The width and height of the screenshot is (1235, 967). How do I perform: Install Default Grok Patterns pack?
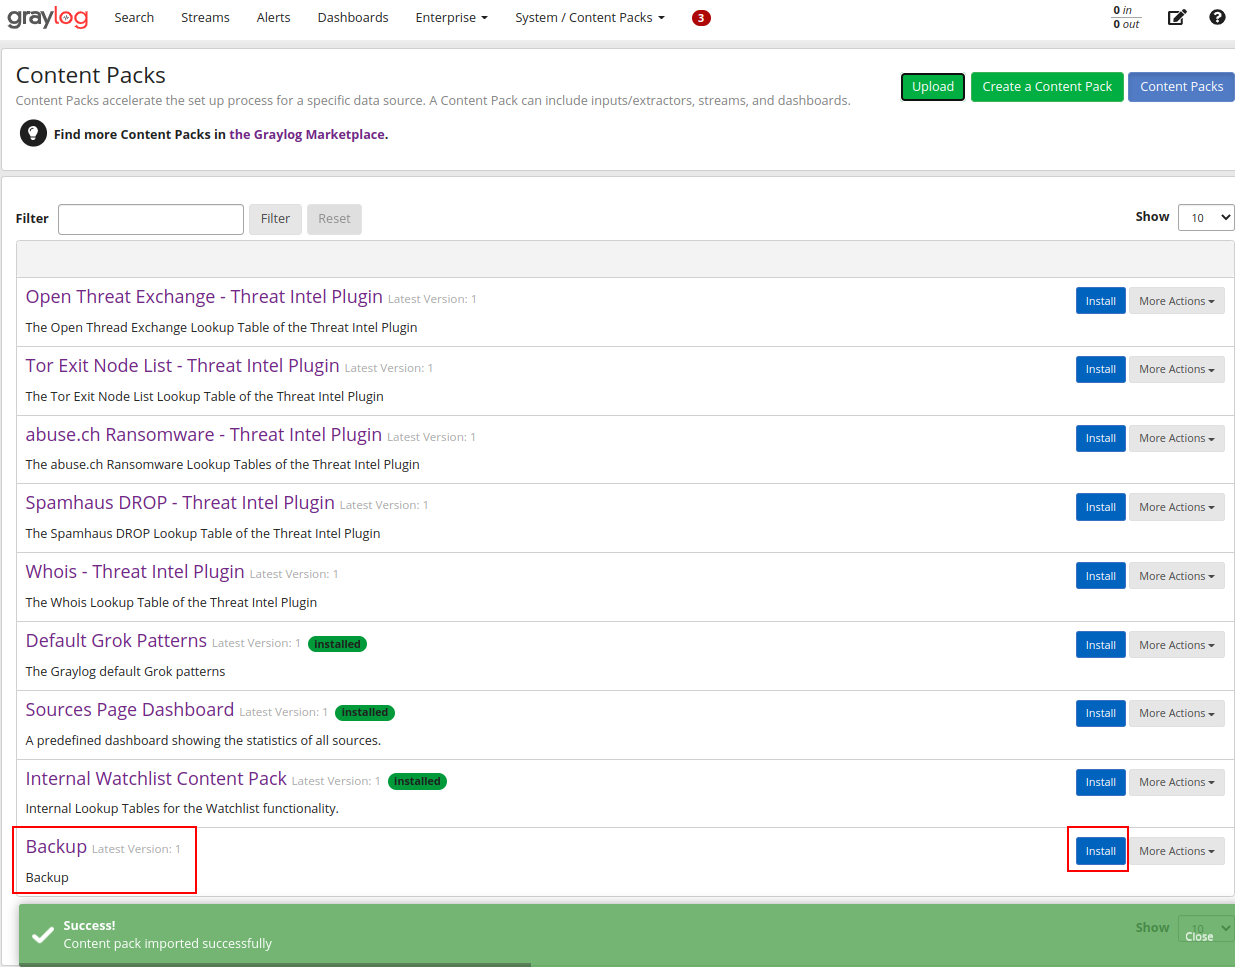click(1101, 645)
